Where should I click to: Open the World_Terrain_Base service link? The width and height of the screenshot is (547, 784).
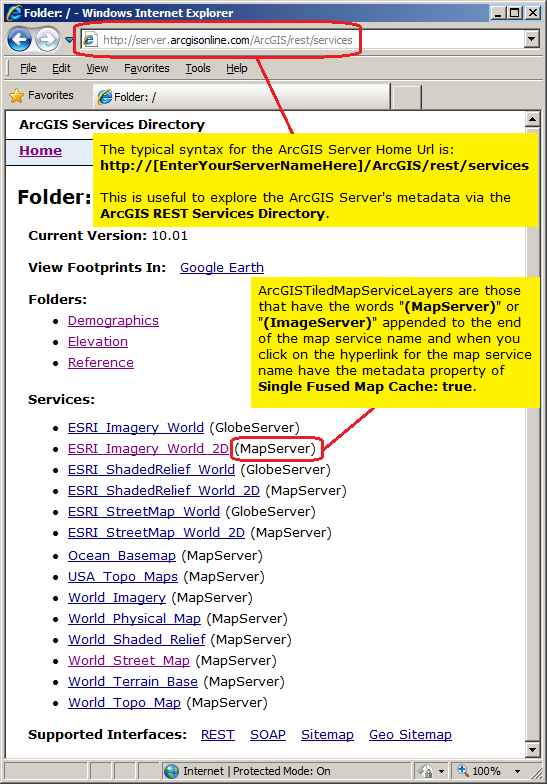tap(133, 682)
